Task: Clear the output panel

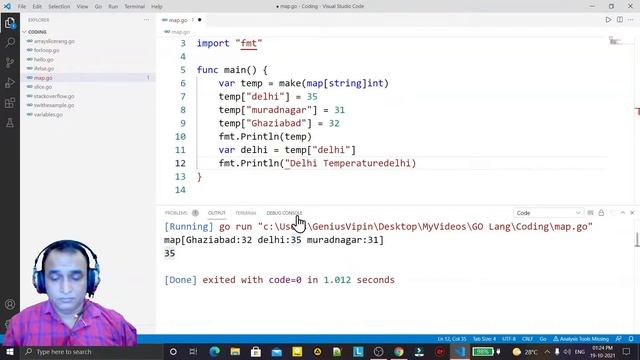Action: point(590,213)
